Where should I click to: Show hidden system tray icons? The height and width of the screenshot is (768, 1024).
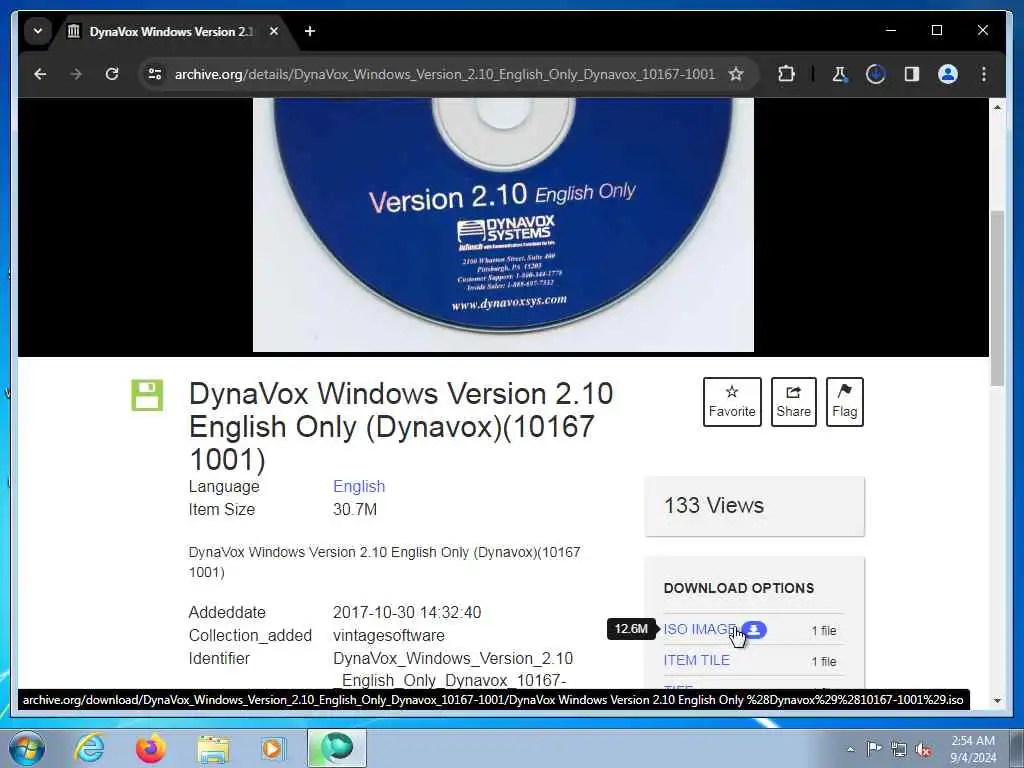pos(850,749)
